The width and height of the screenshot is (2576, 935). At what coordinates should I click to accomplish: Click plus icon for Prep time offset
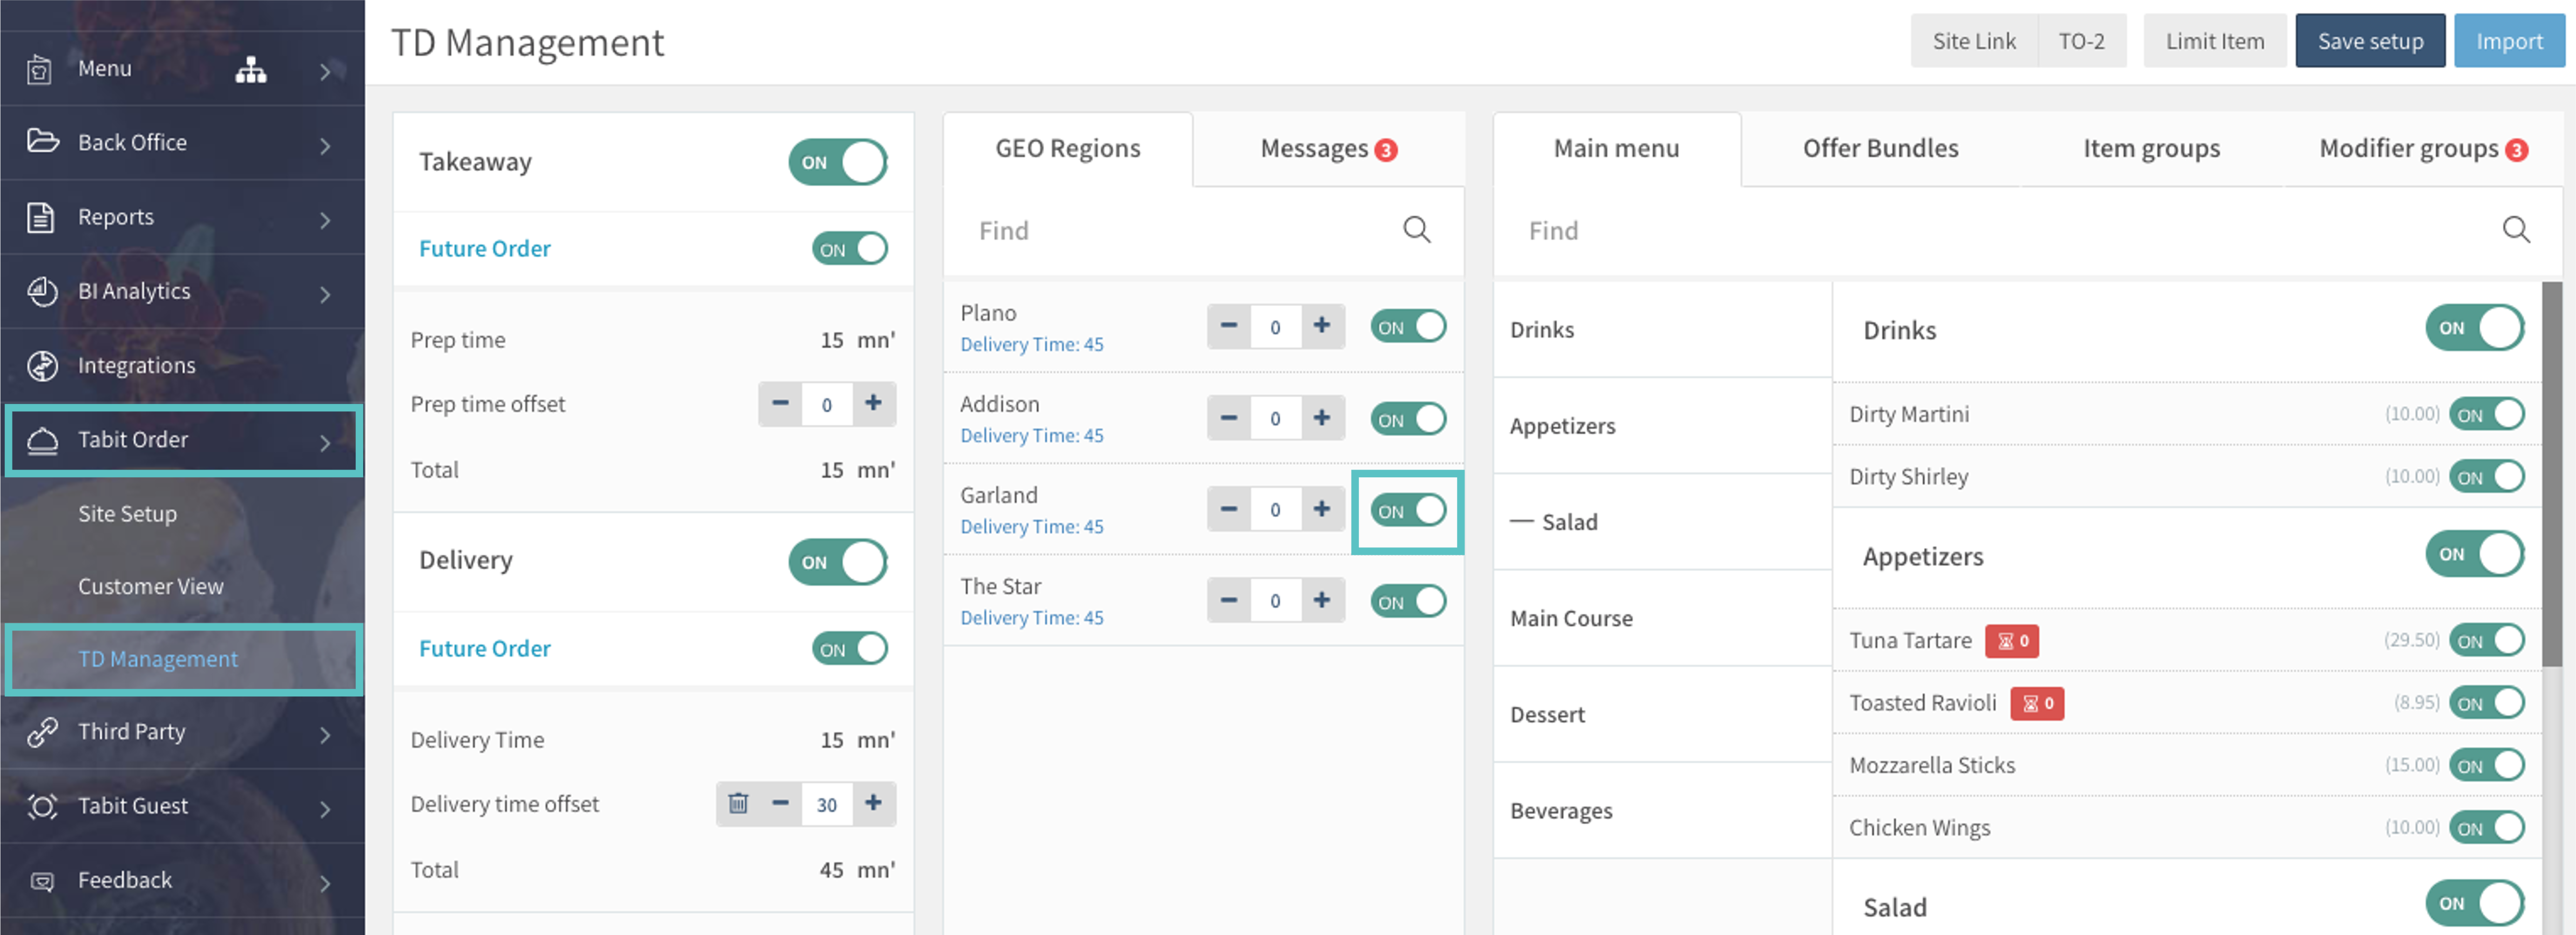[873, 403]
